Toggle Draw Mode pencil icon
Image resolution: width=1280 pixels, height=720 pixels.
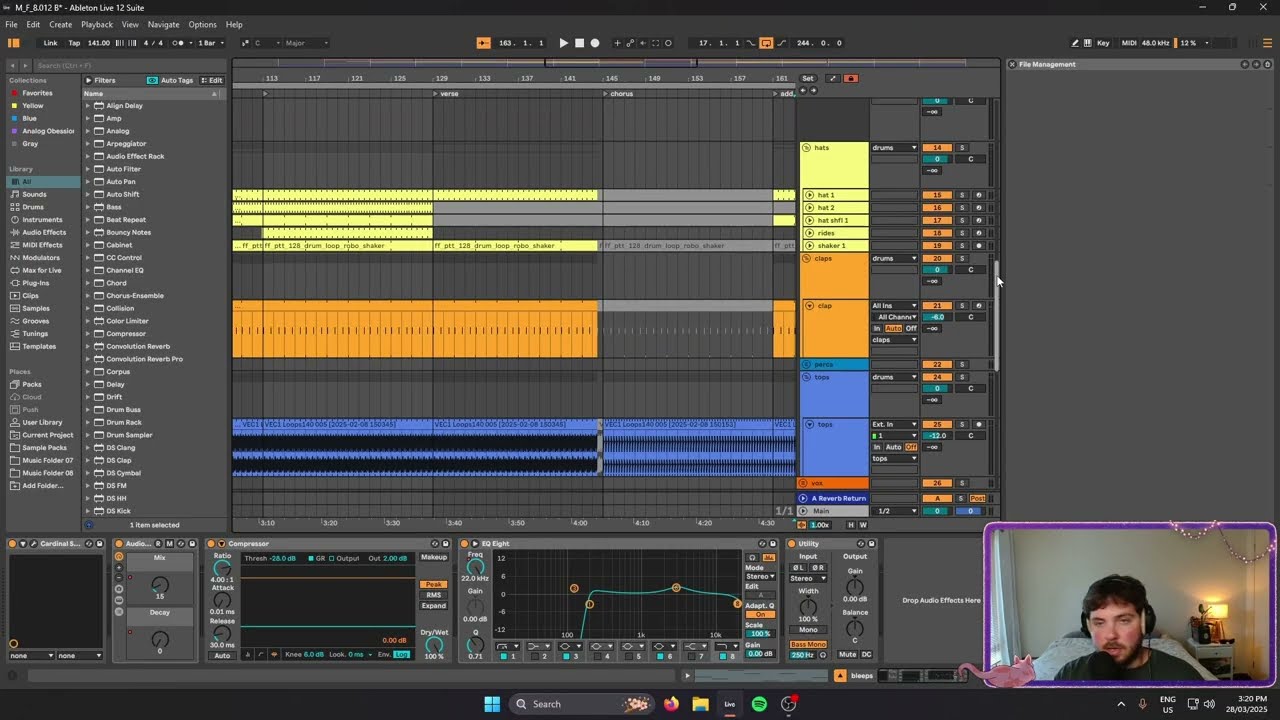(1075, 43)
